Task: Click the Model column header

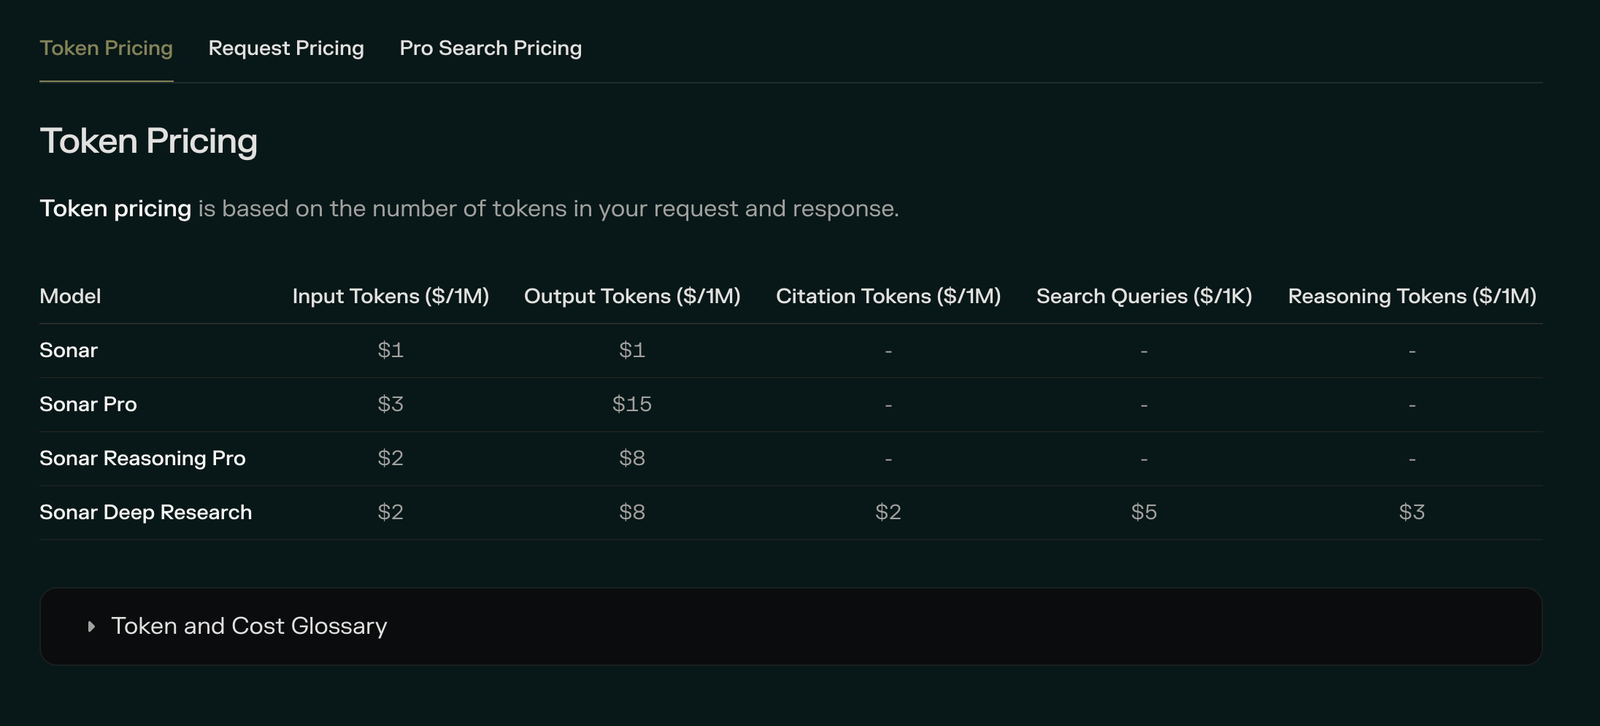Action: pyautogui.click(x=70, y=296)
